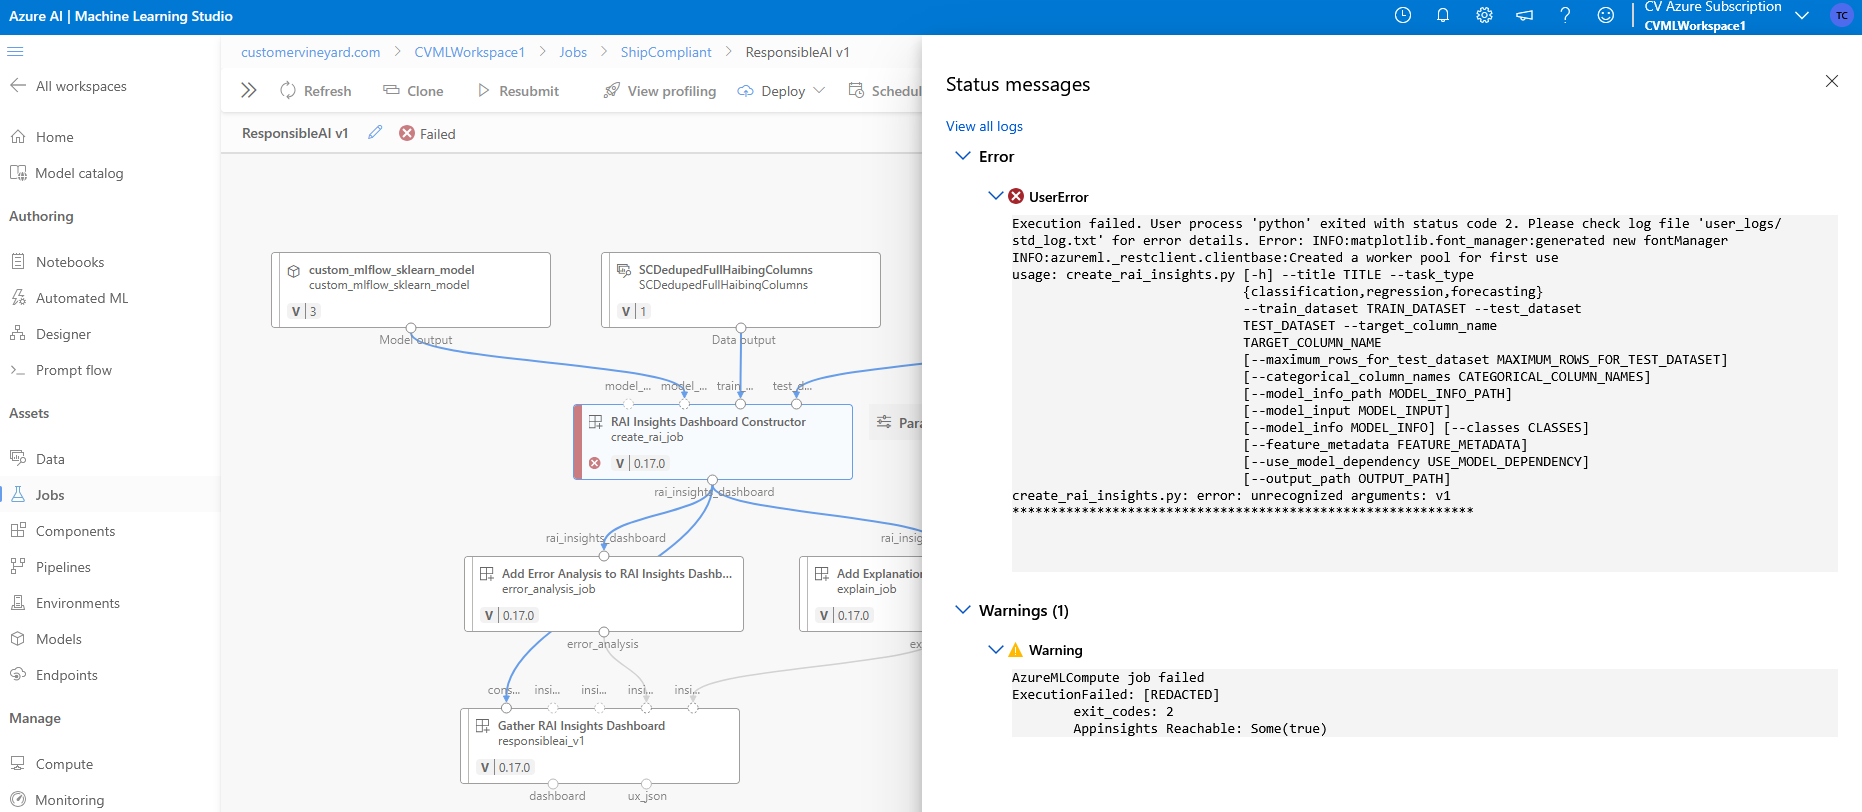The width and height of the screenshot is (1862, 812).
Task: Click the yellow Warning triangle icon
Action: [x=1016, y=650]
